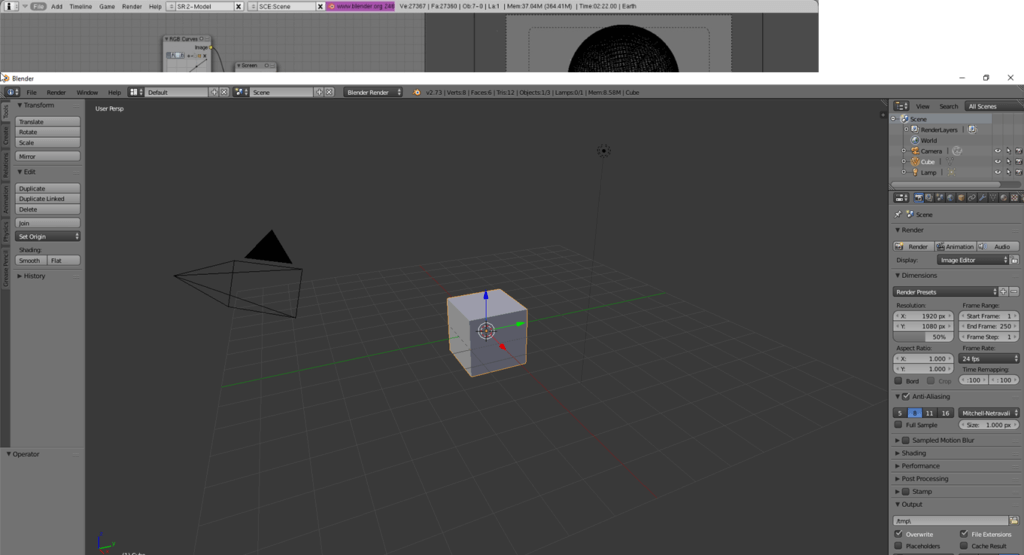Screen dimensions: 1024x555
Task: Open the Timeline menu in background window
Action: point(80,7)
